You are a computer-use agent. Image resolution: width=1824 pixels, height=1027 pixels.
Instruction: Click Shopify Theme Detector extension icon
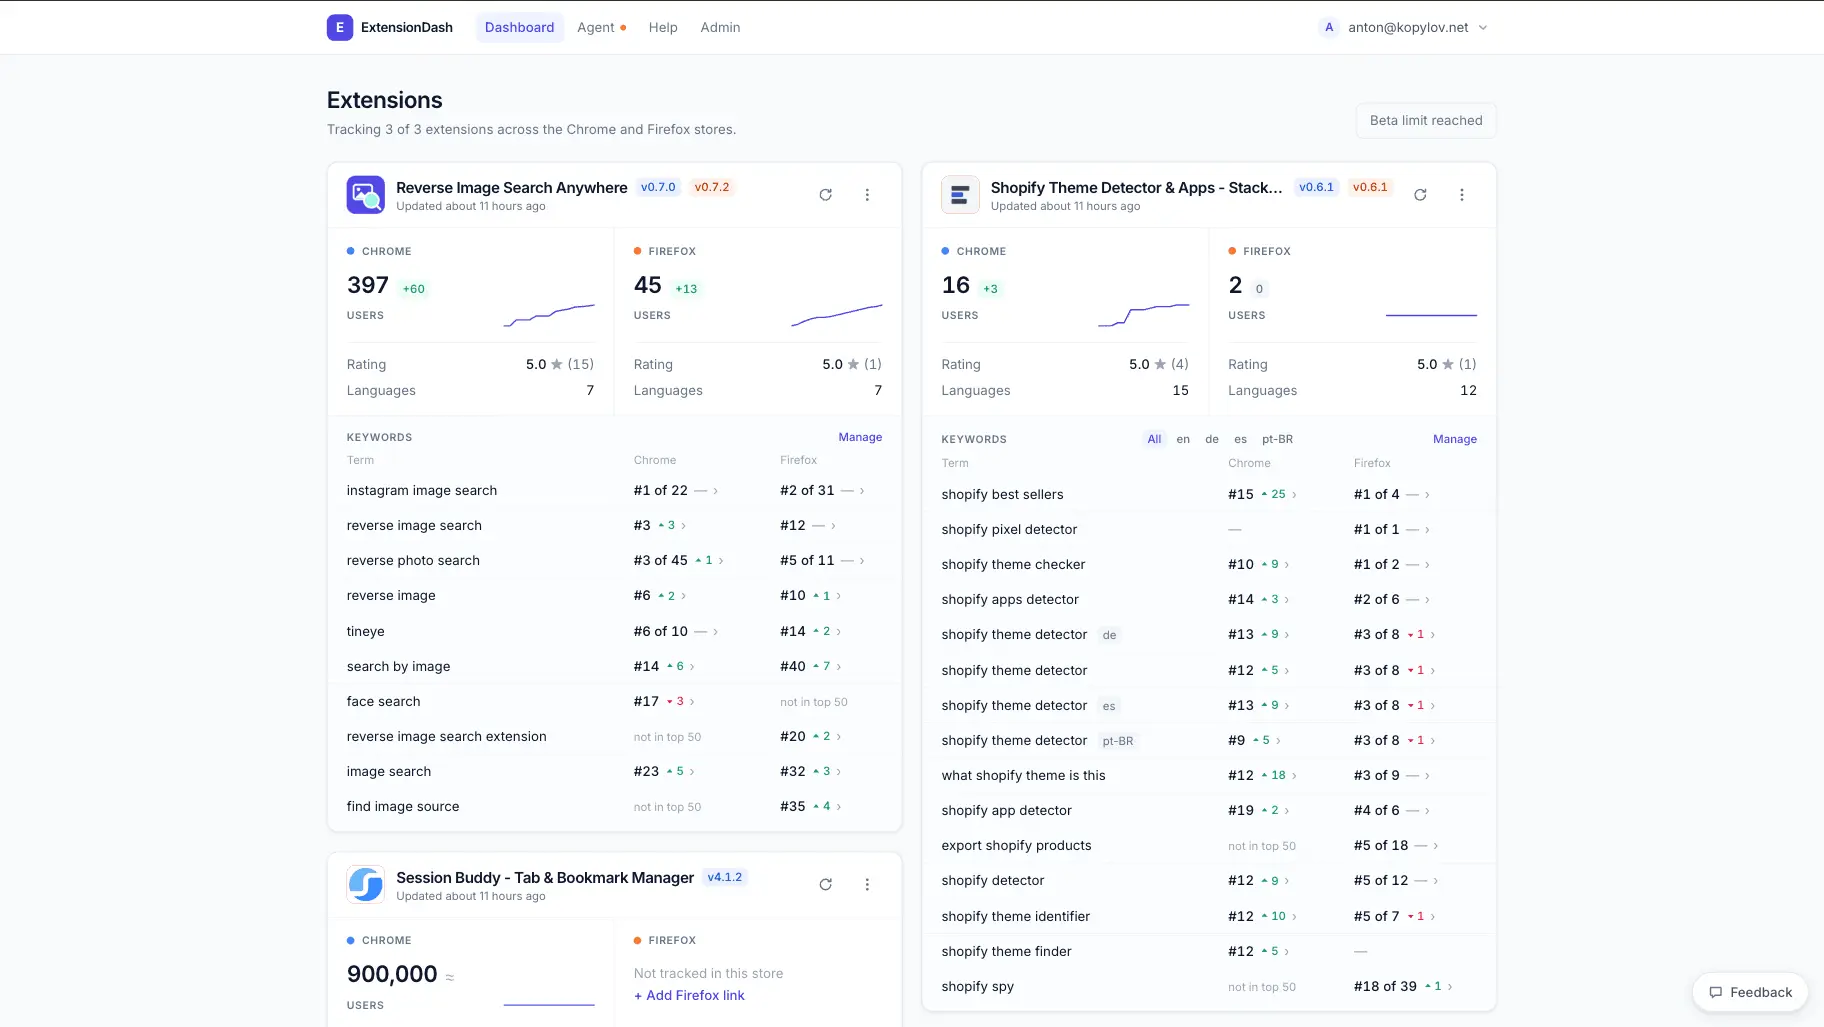960,195
